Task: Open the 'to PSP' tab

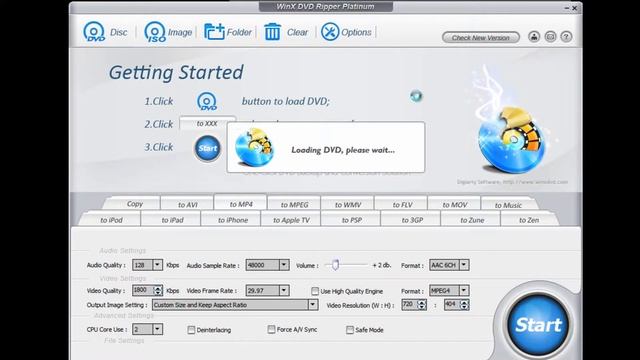Action: tap(351, 220)
